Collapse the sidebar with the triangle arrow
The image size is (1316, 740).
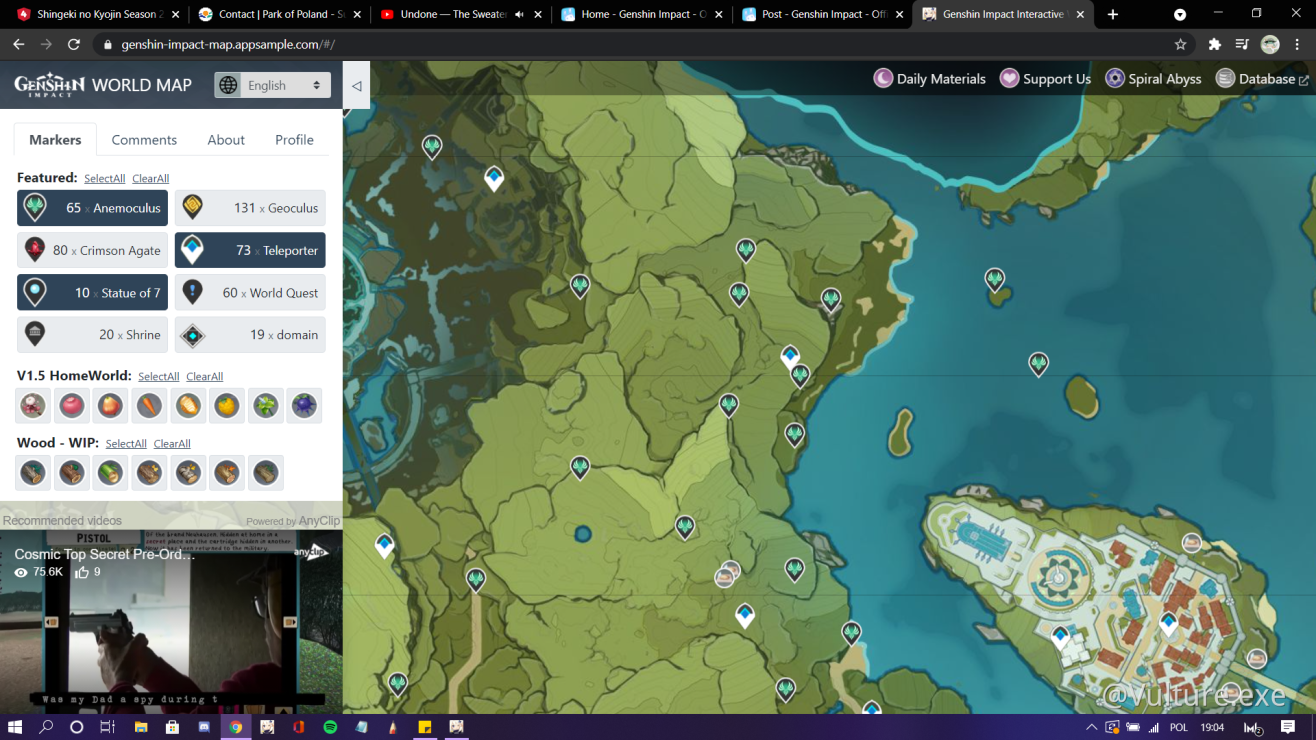pyautogui.click(x=356, y=86)
